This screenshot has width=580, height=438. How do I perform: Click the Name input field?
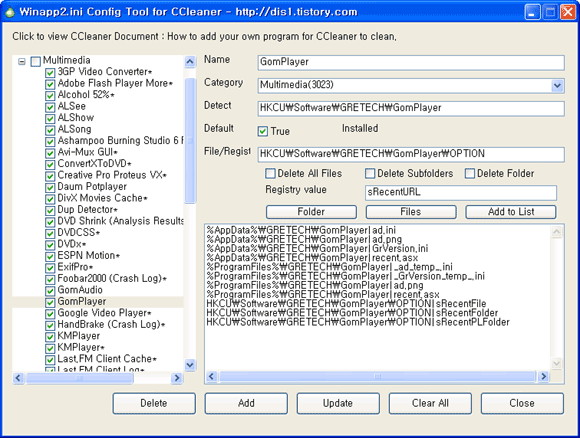click(411, 63)
